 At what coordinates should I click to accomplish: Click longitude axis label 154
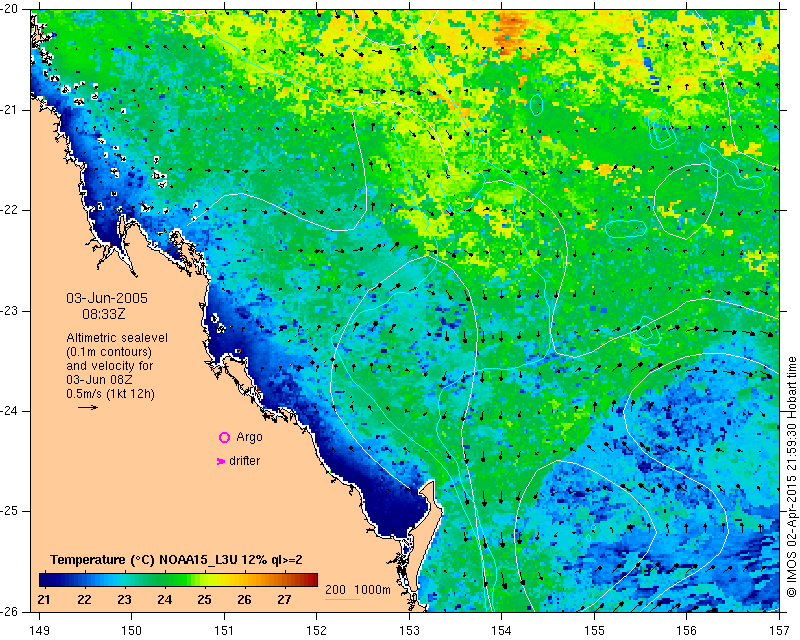[502, 631]
